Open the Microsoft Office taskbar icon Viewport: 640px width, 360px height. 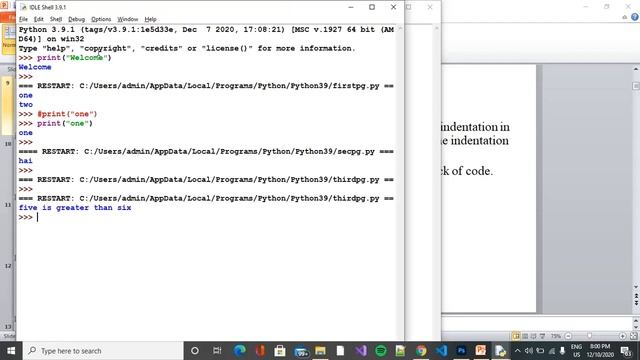click(260, 351)
